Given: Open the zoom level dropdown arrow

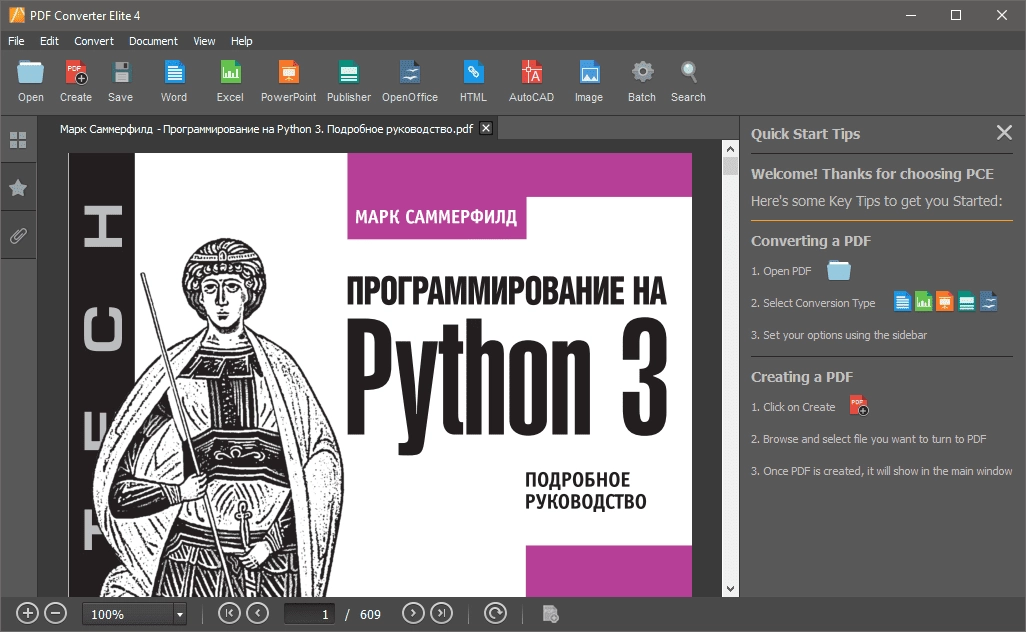Looking at the screenshot, I should [179, 614].
